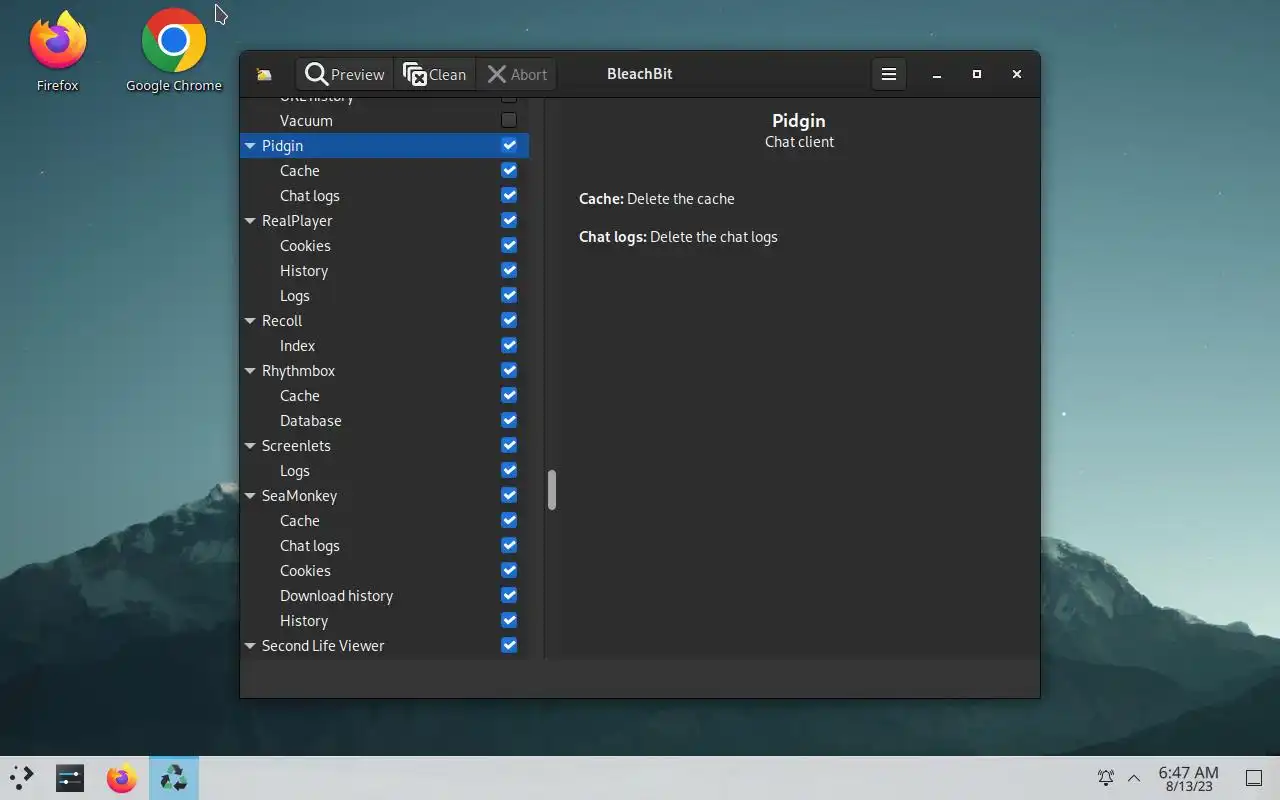The image size is (1280, 800).
Task: Click the notifications bell in system tray
Action: pos(1106,778)
